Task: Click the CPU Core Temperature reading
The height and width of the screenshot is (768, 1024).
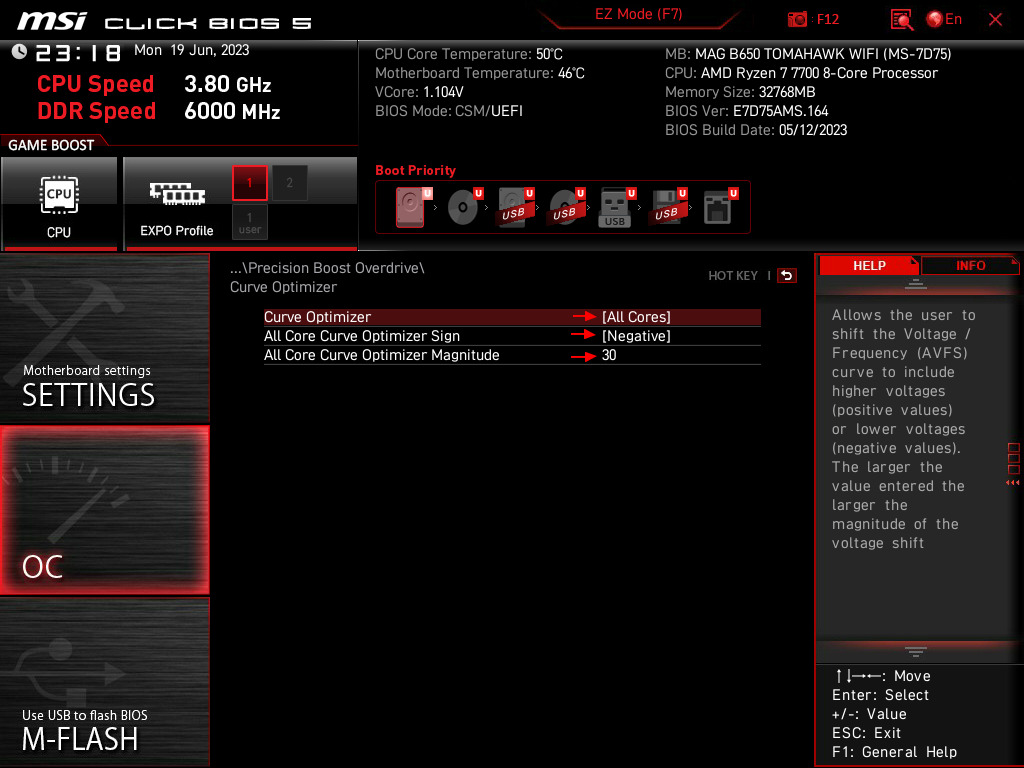Action: 468,54
